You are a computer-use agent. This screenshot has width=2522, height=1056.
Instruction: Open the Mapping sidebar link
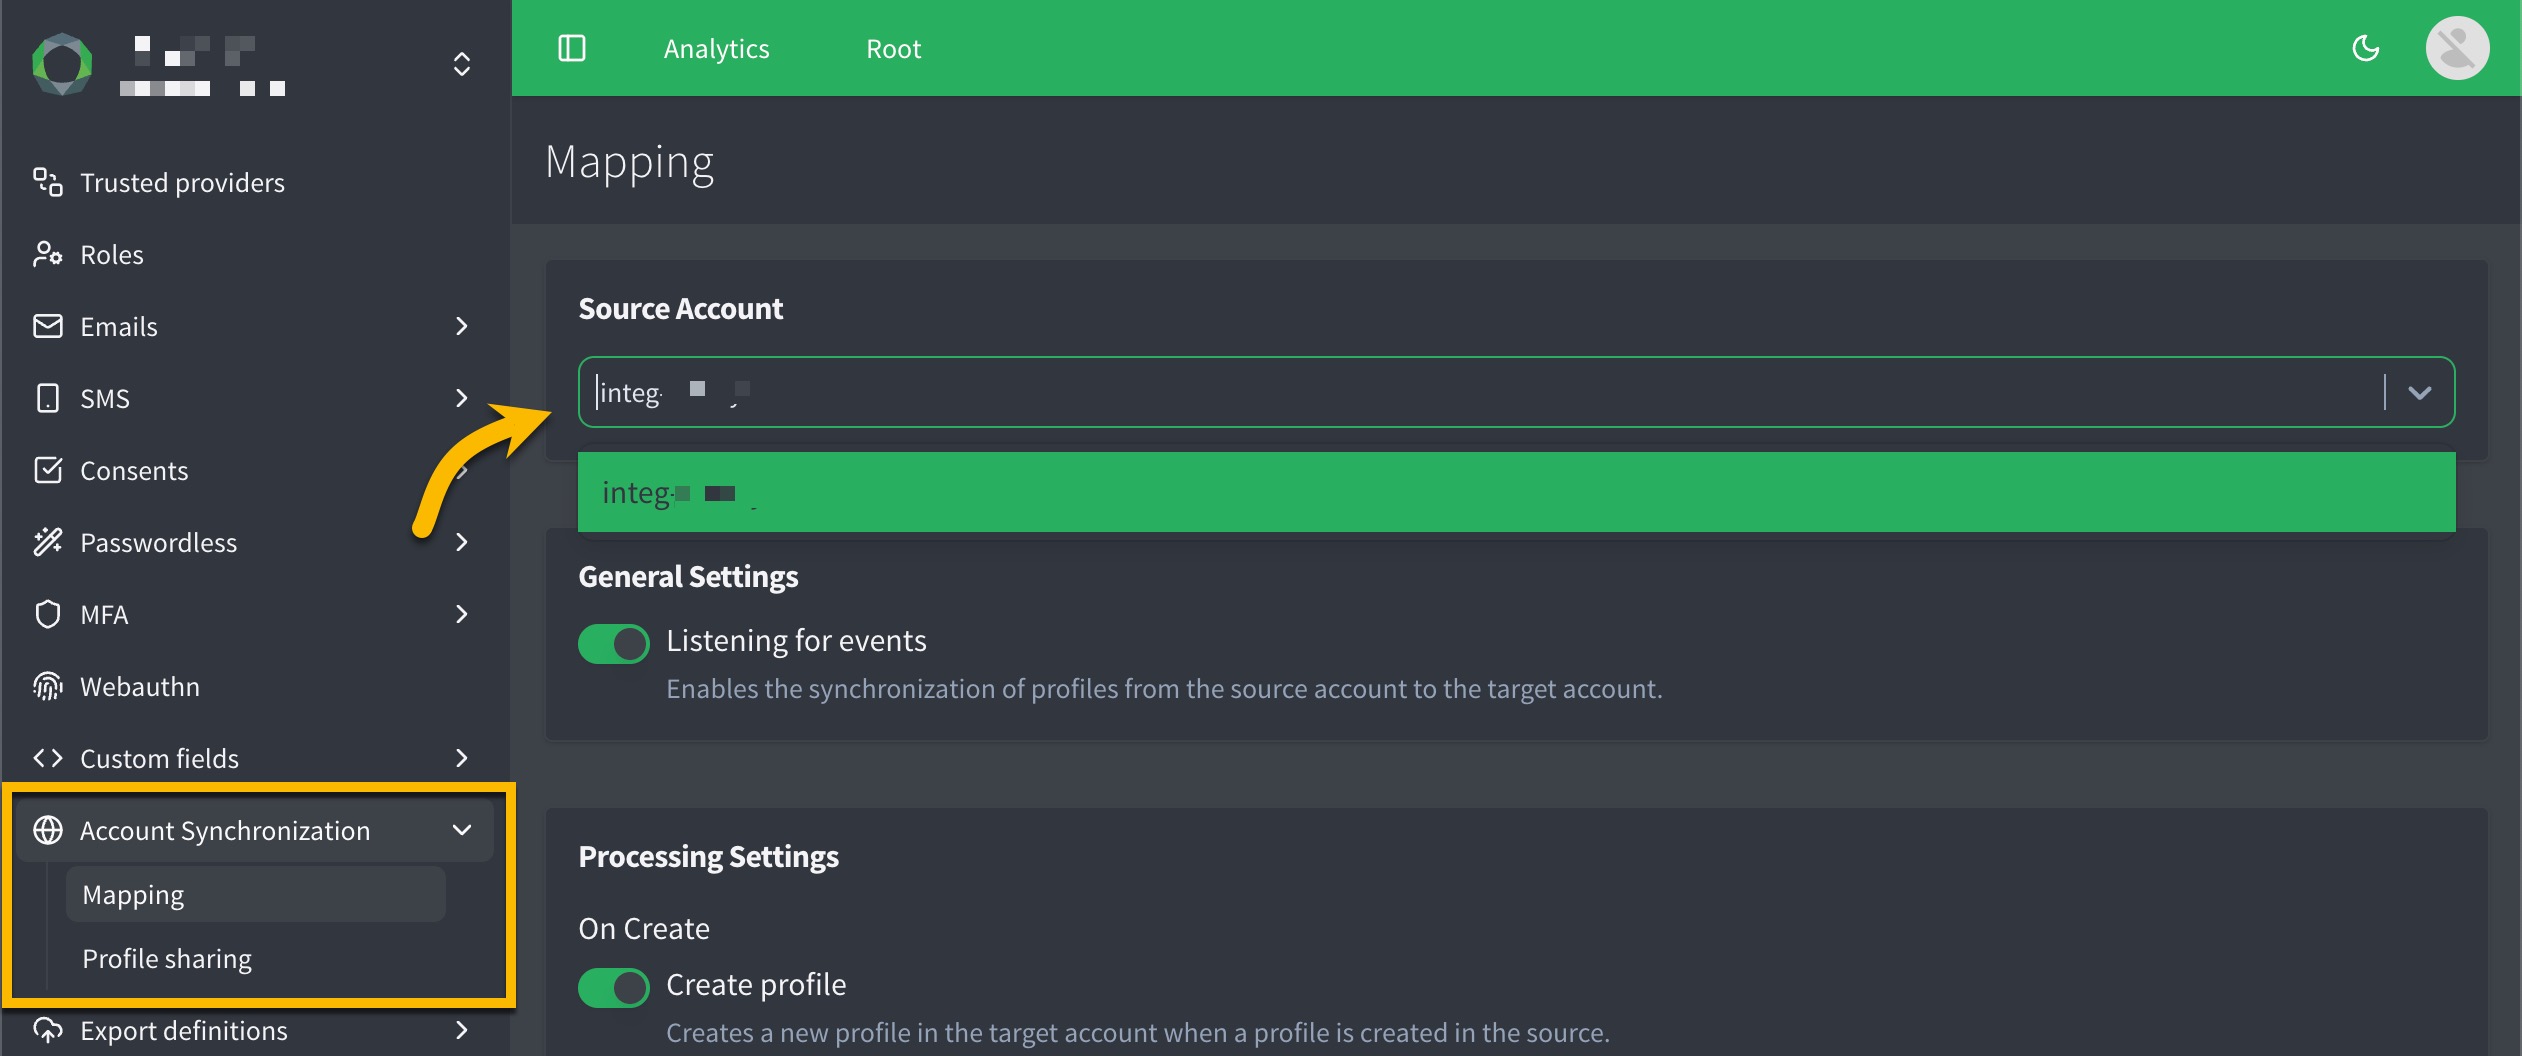click(134, 894)
